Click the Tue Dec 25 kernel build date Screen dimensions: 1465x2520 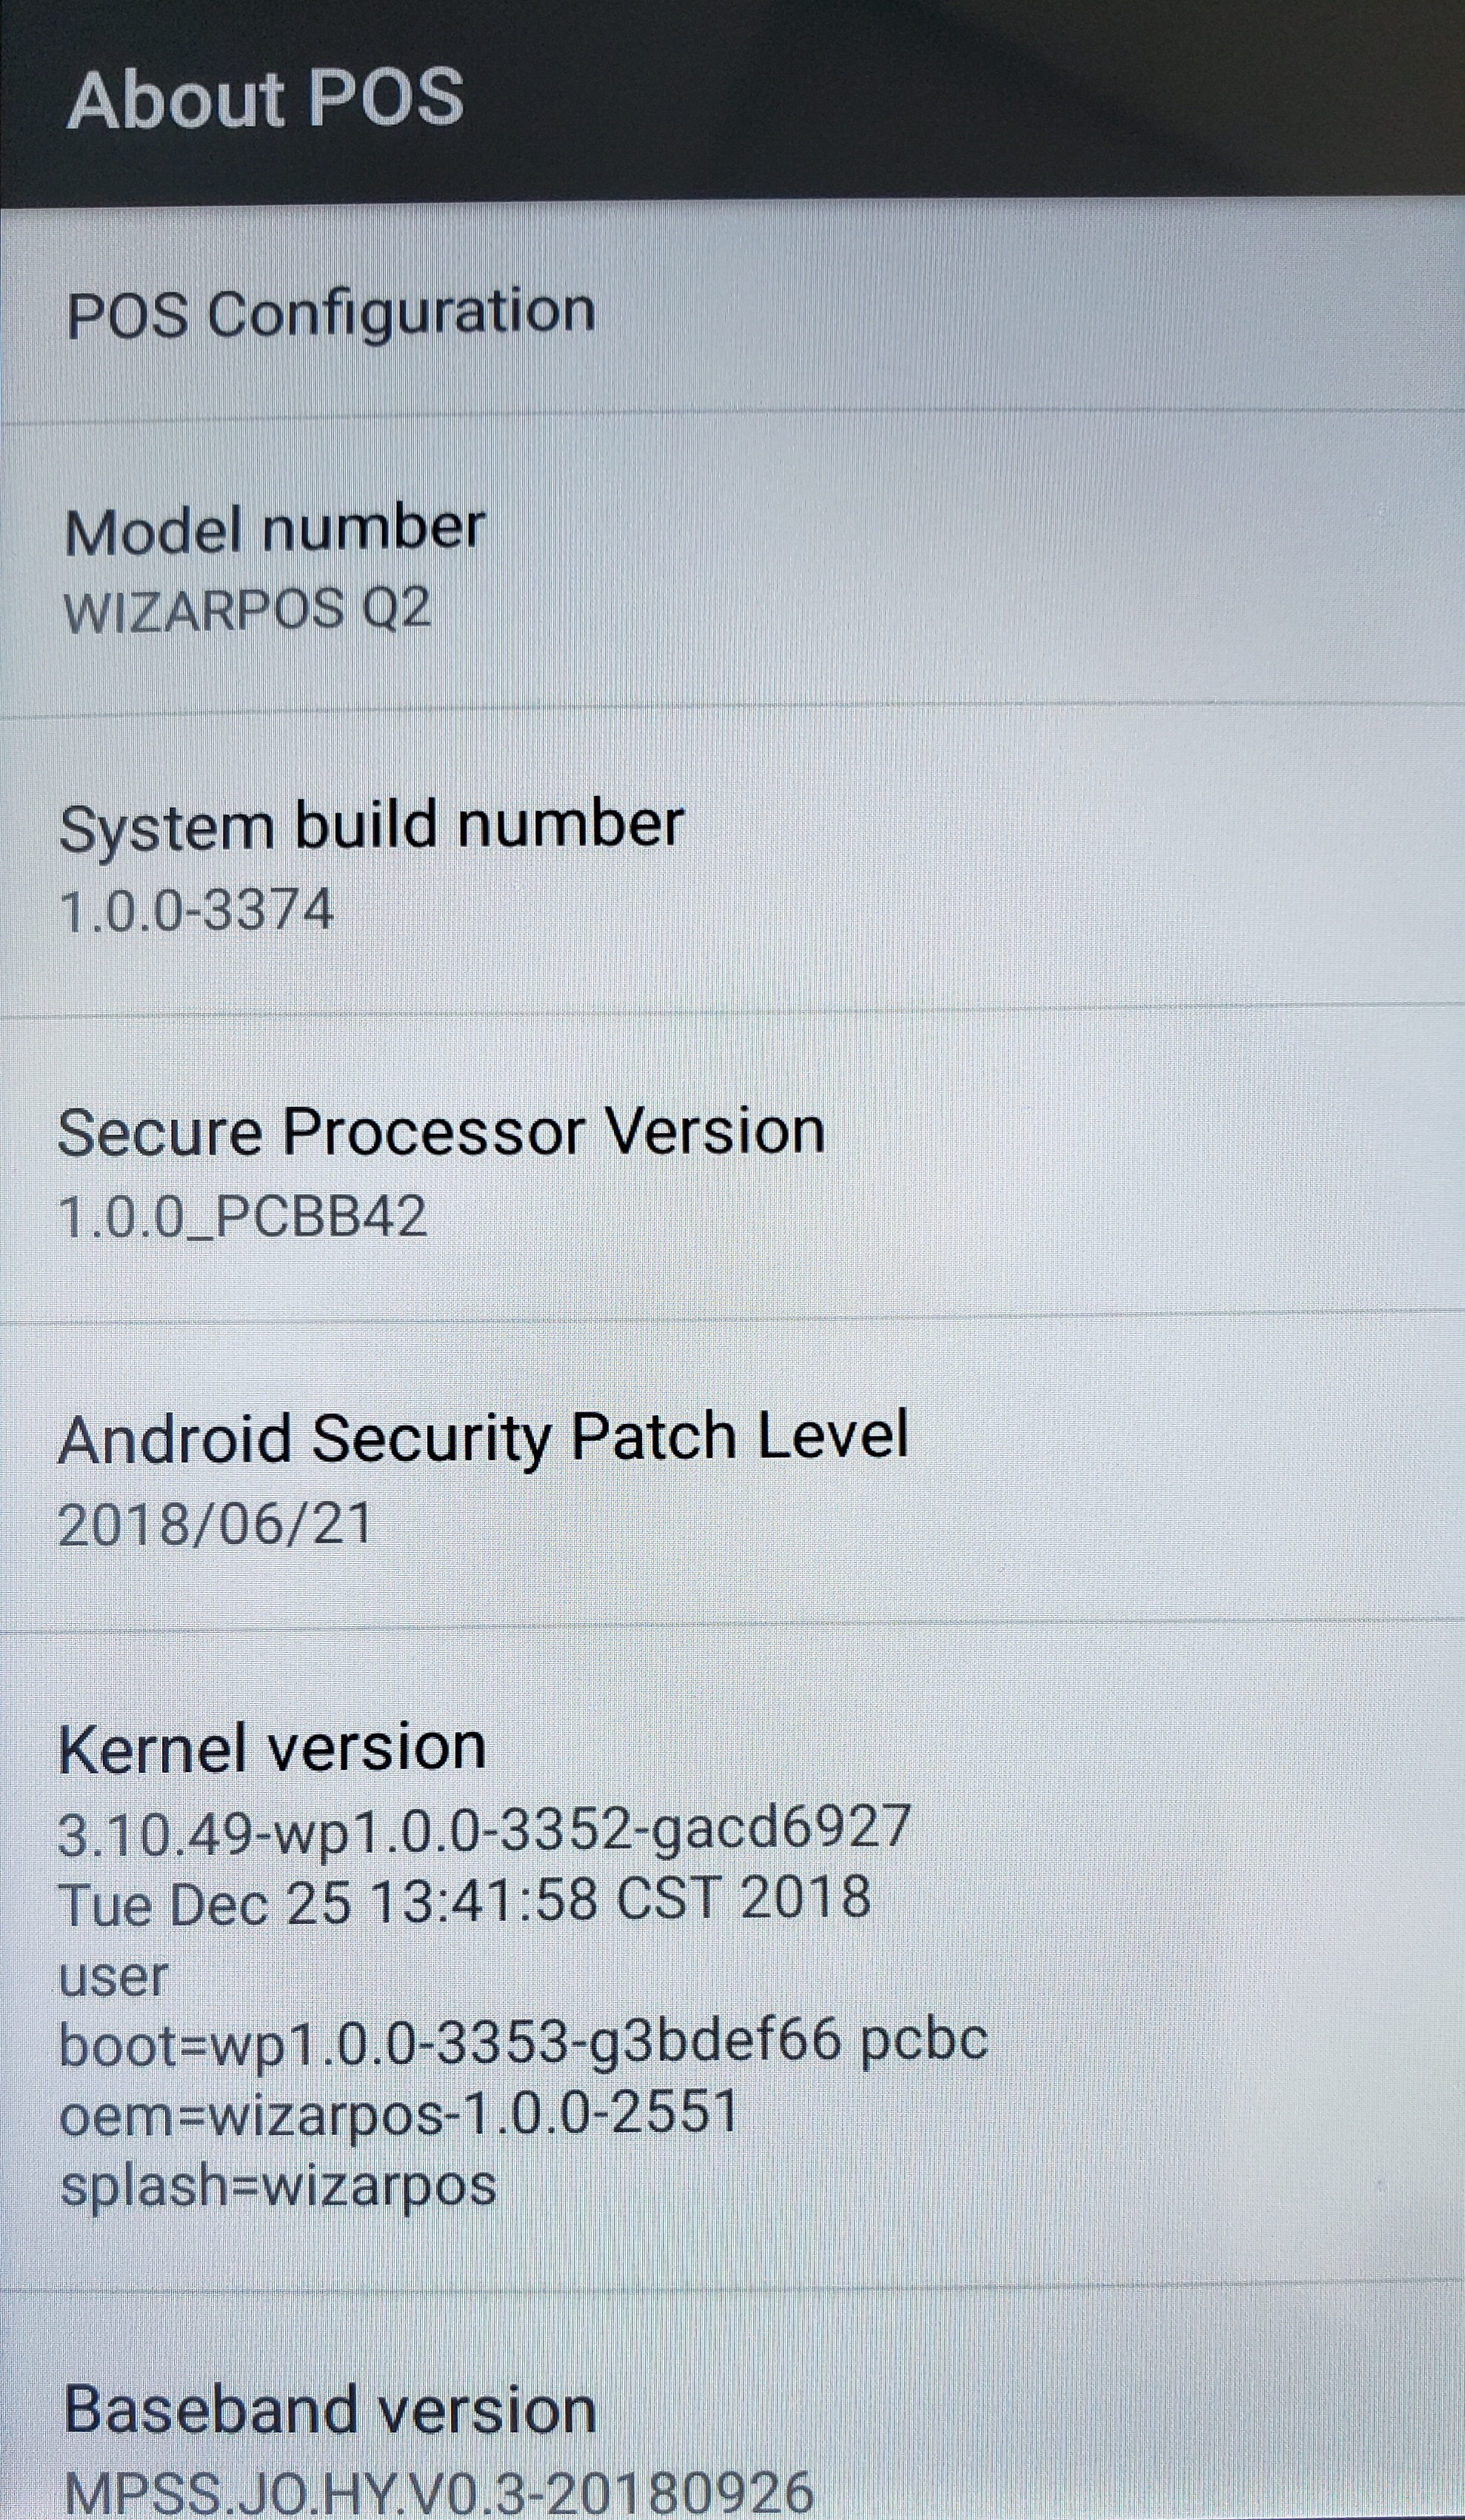pyautogui.click(x=464, y=1901)
